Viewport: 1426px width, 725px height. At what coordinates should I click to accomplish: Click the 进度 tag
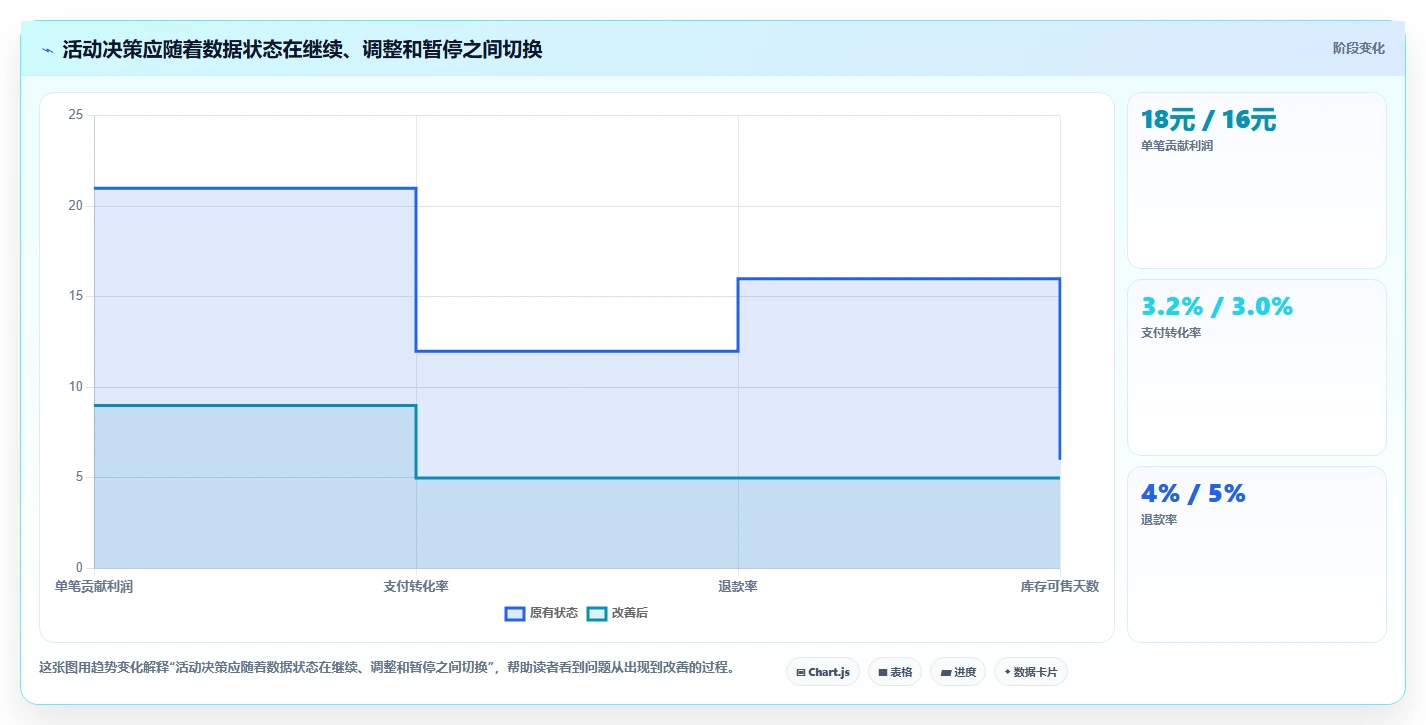point(958,672)
